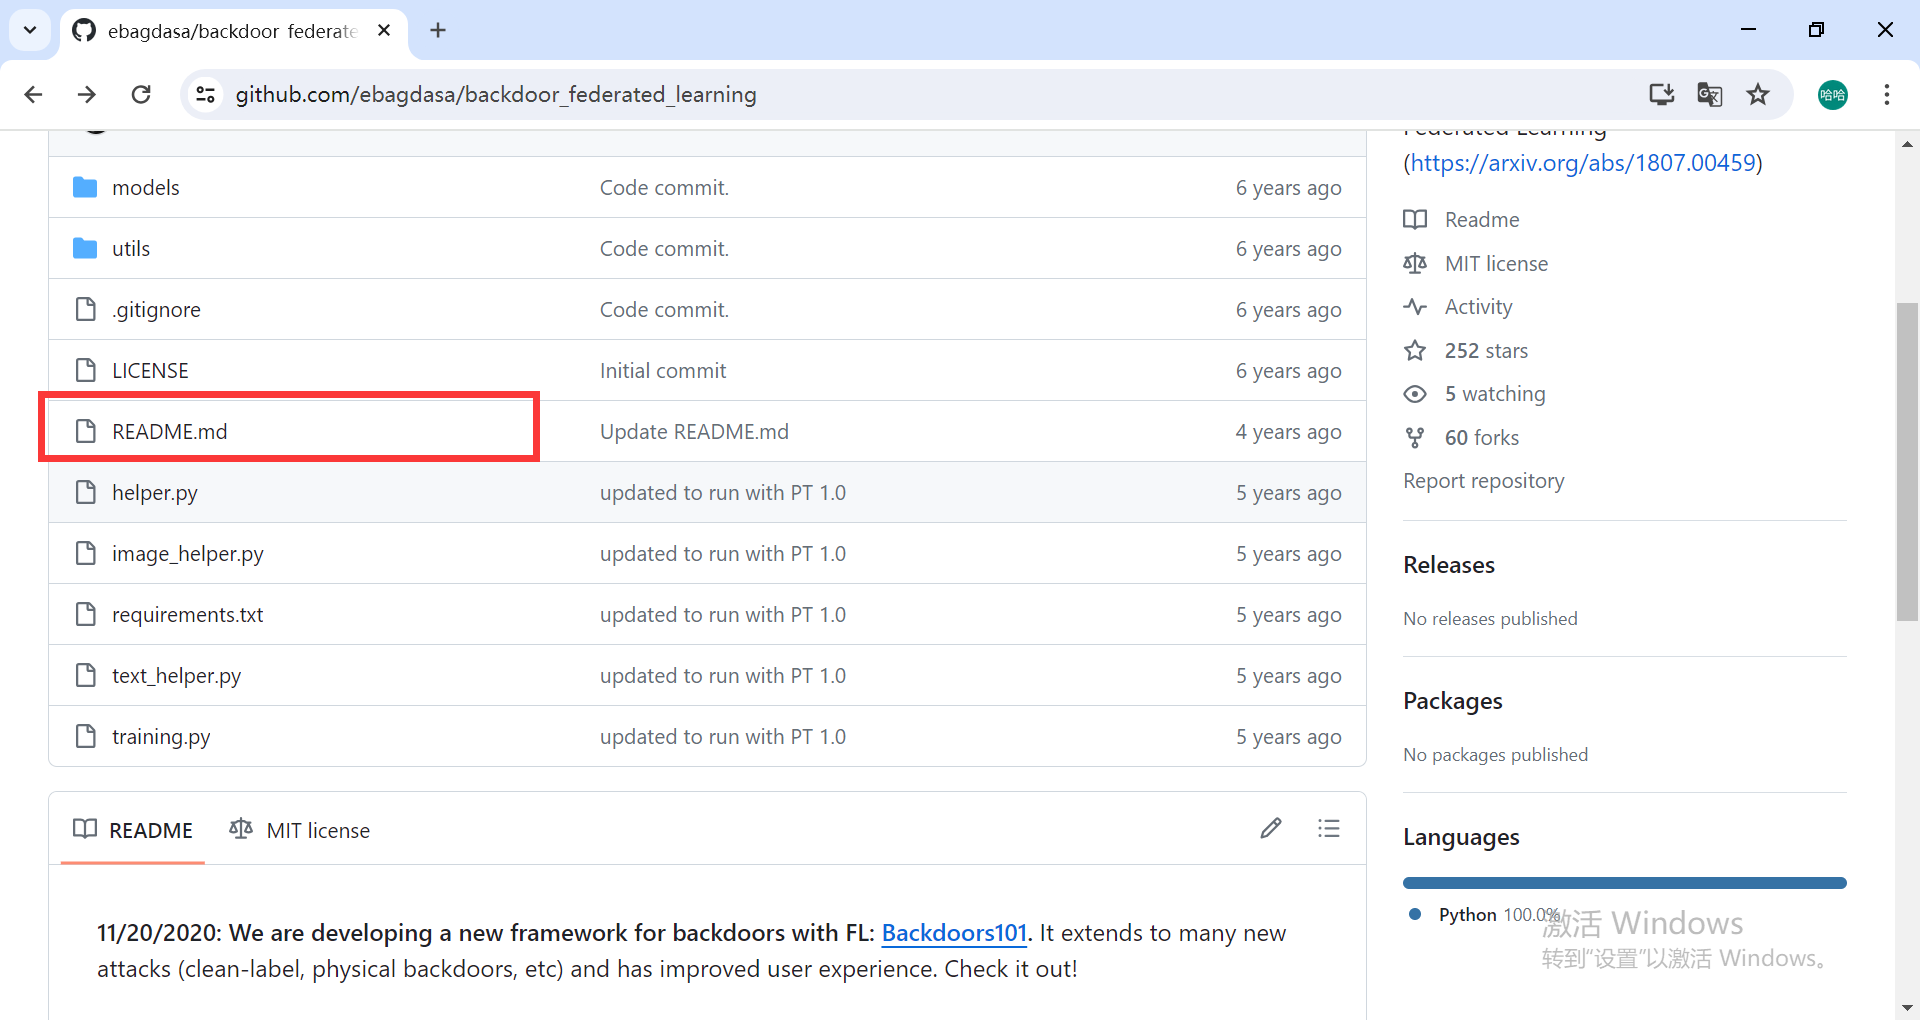1920x1020 pixels.
Task: Click the scrollbar down arrow
Action: 1907,1008
